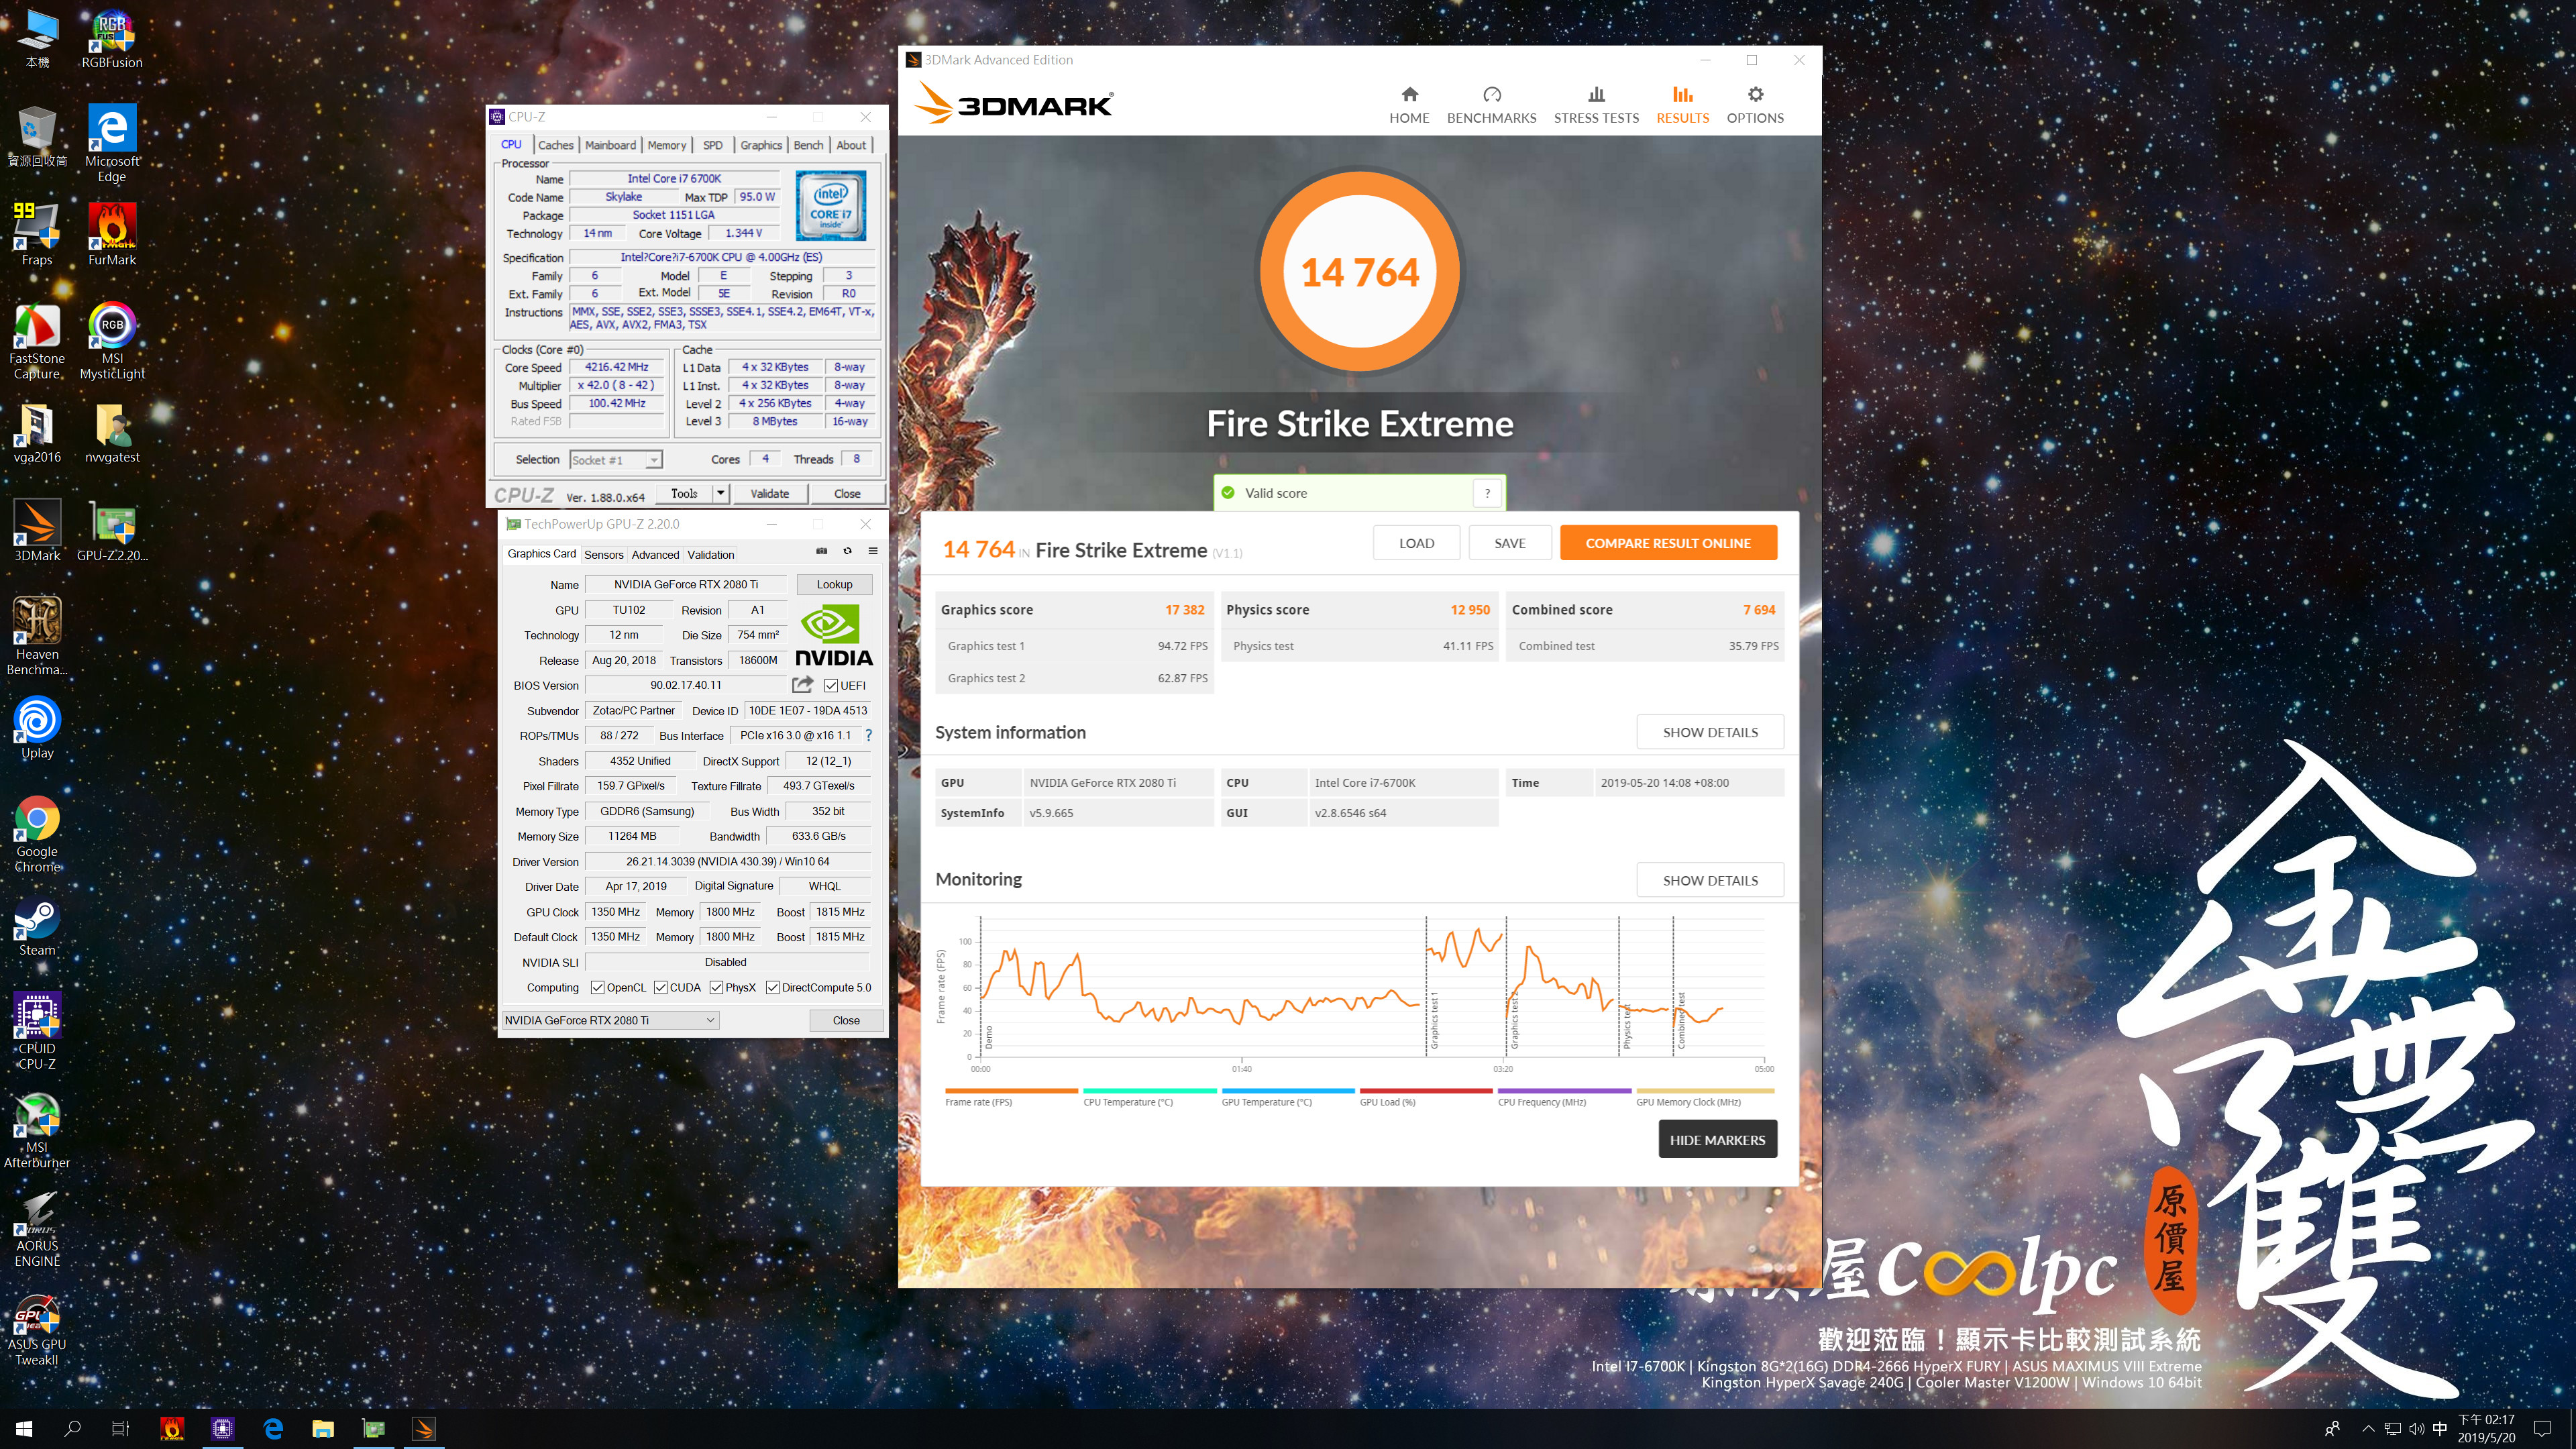Switch to the SPD tab in CPU-Z
Viewport: 2576px width, 1449px height.
713,145
